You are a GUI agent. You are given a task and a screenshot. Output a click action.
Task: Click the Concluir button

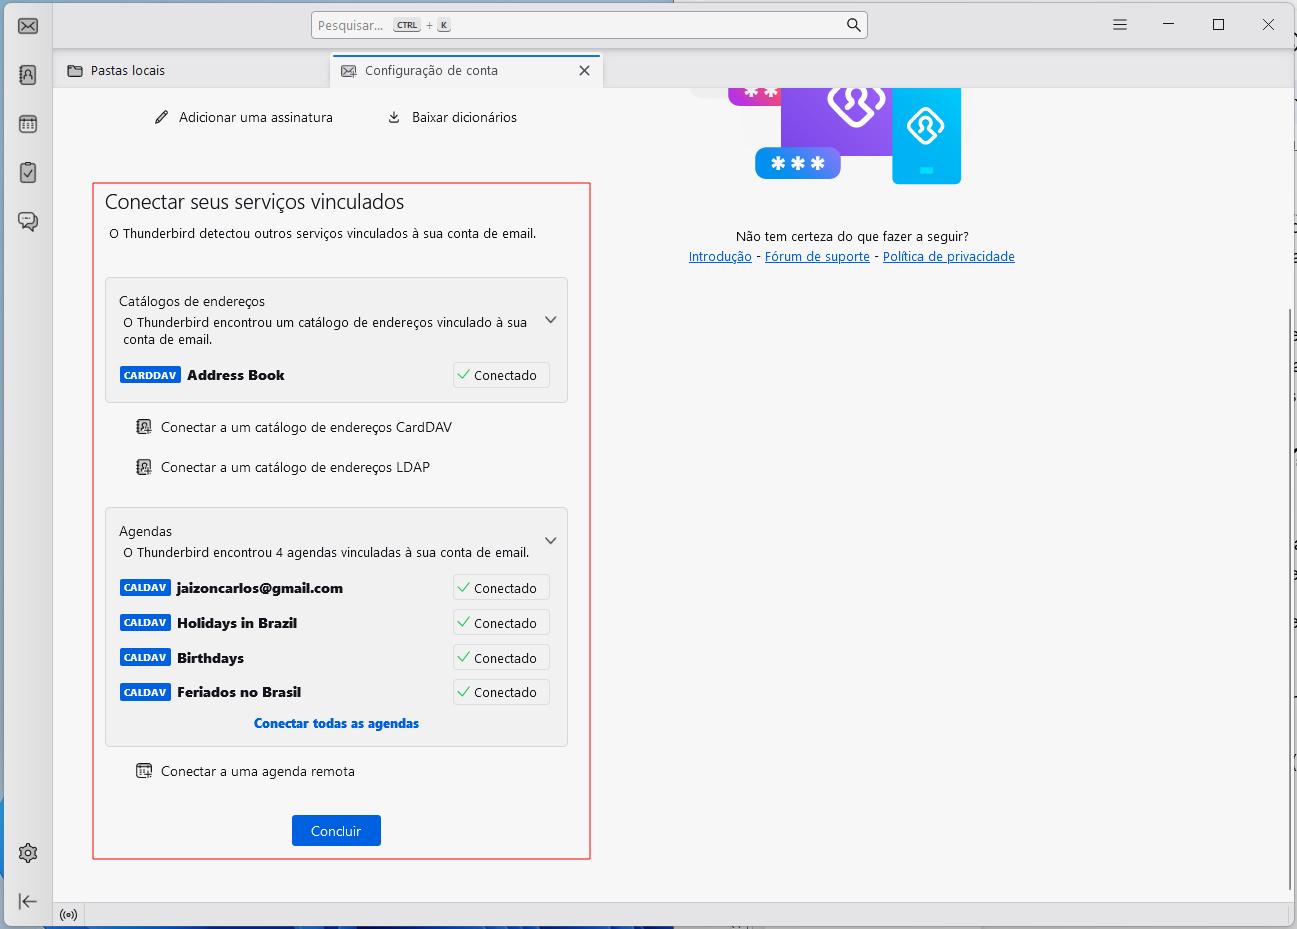[336, 831]
